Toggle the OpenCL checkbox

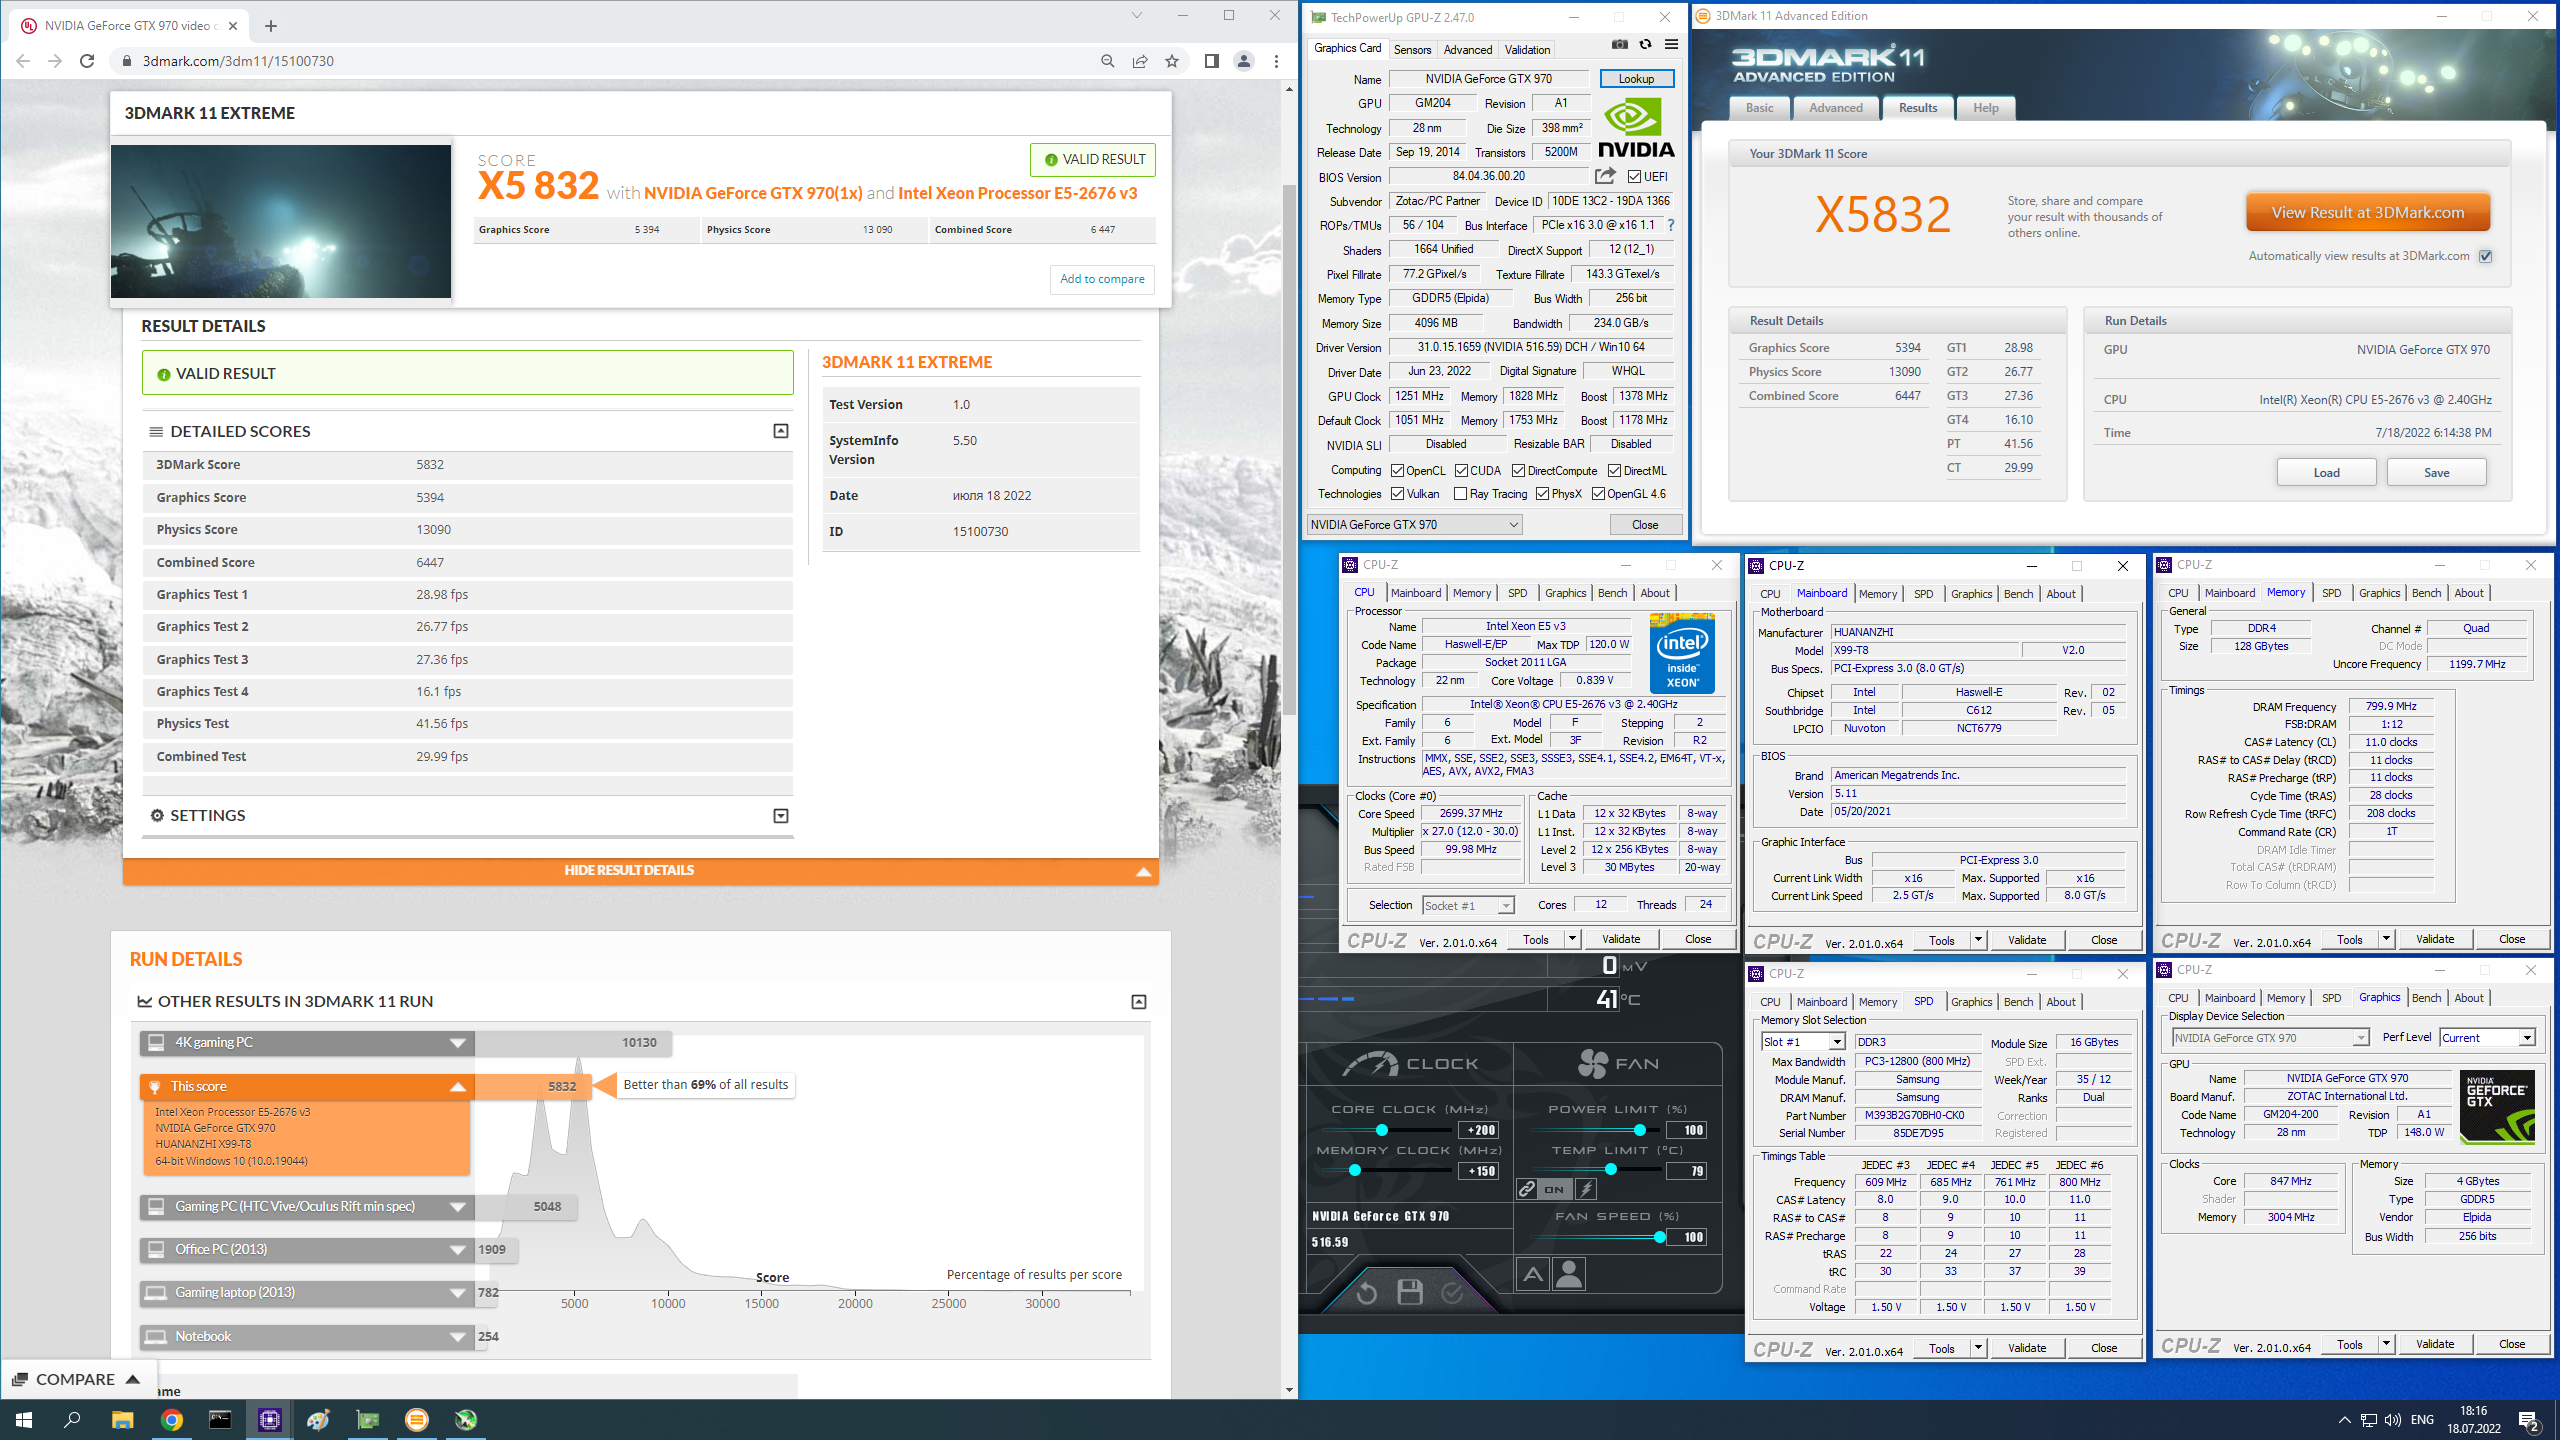(1398, 471)
